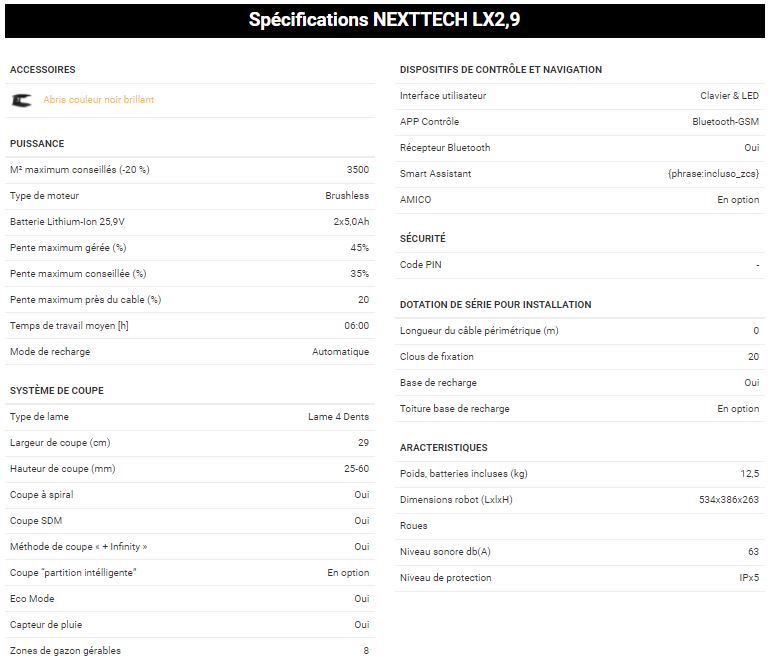Viewport: 776px width, 659px height.
Task: Click 'Longueur du câble périmétrique (m)' label
Action: tap(479, 330)
